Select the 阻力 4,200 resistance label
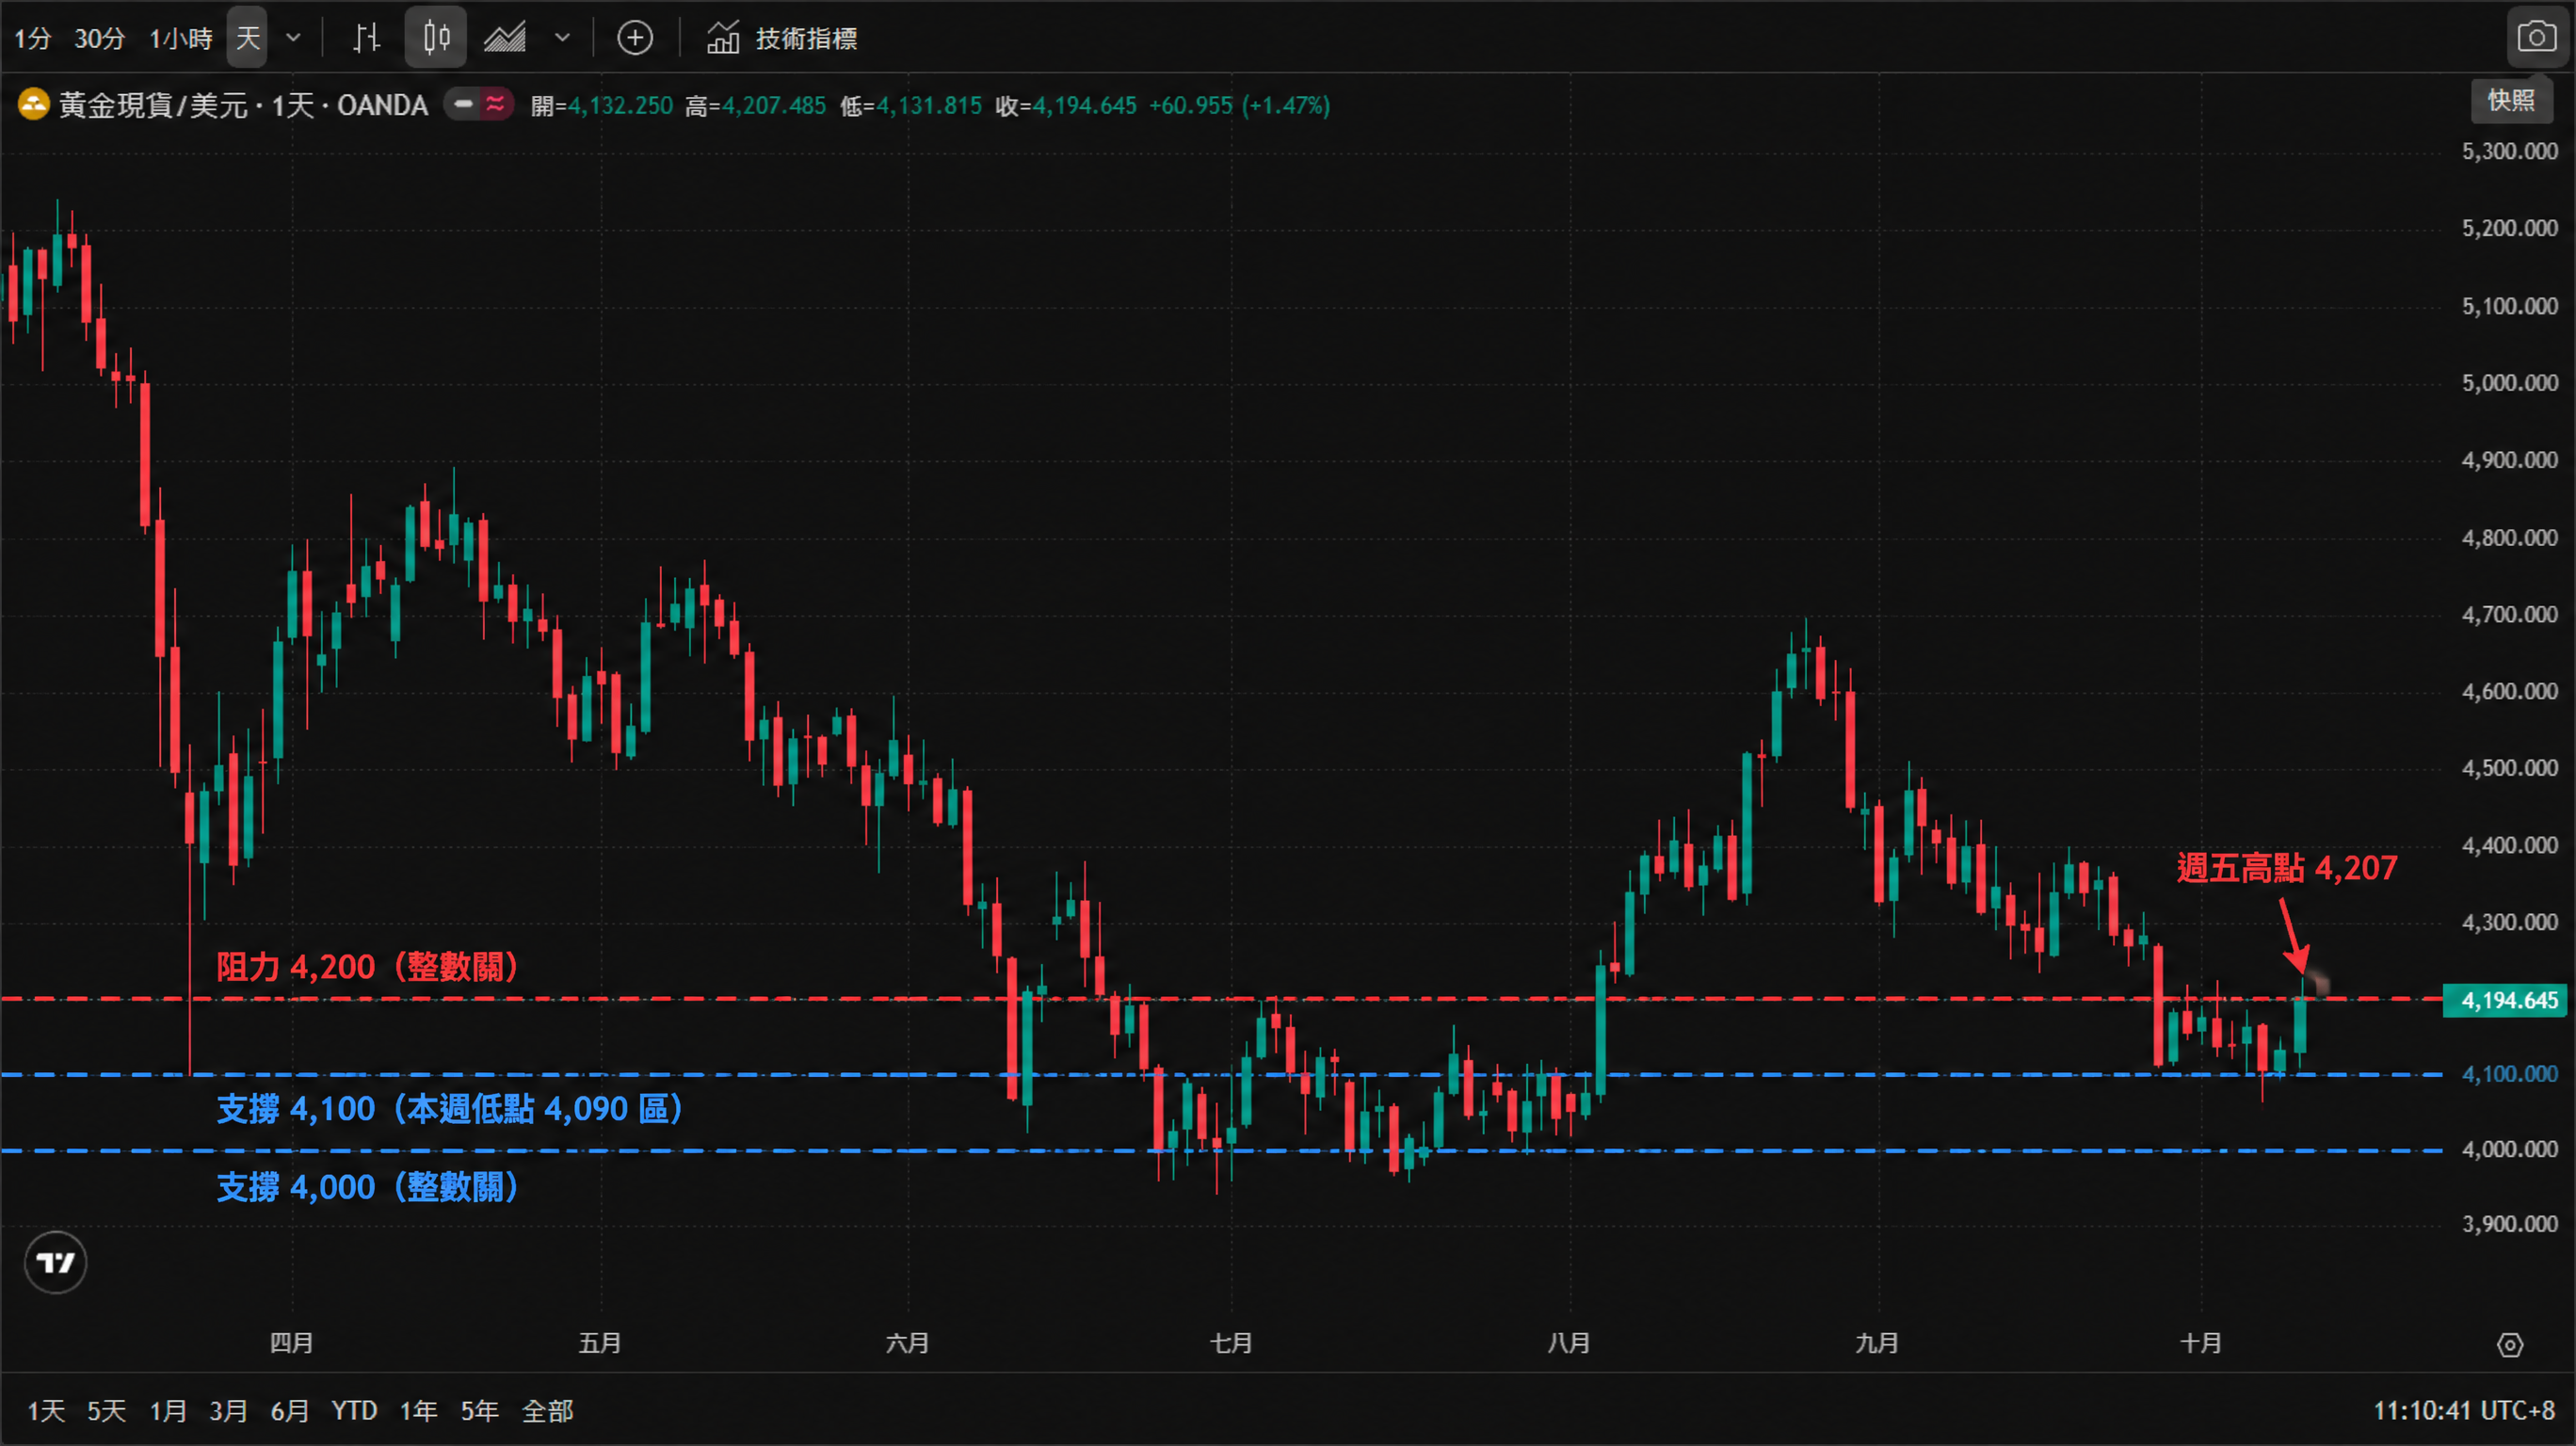This screenshot has width=2576, height=1446. (x=367, y=967)
